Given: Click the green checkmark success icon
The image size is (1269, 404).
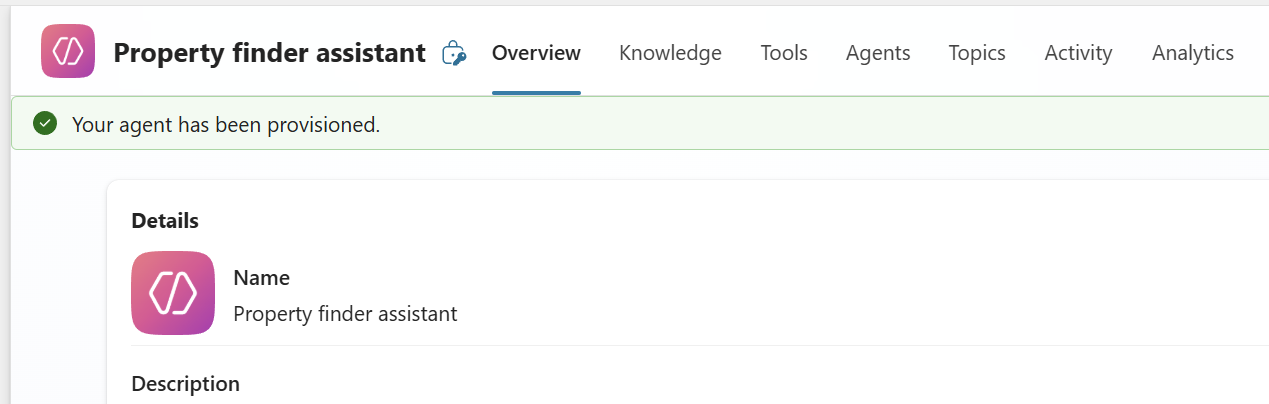Looking at the screenshot, I should click(x=44, y=124).
